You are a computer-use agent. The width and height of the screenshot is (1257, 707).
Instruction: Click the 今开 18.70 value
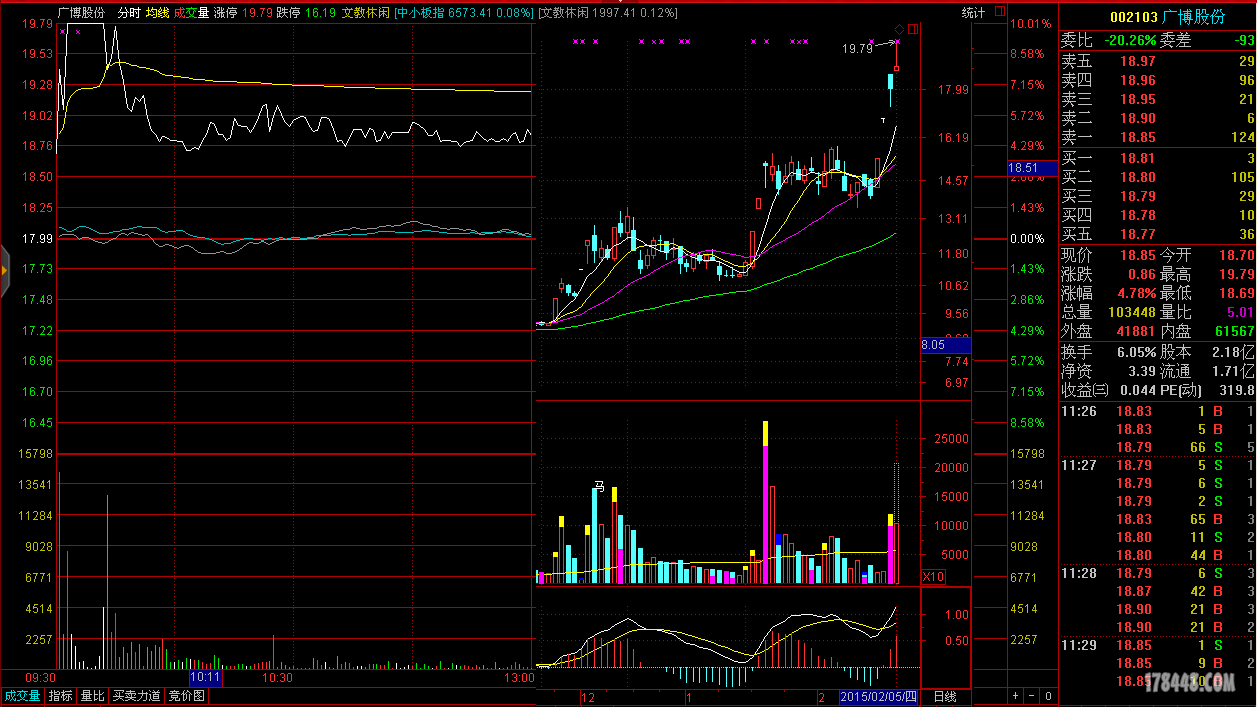(x=1235, y=255)
